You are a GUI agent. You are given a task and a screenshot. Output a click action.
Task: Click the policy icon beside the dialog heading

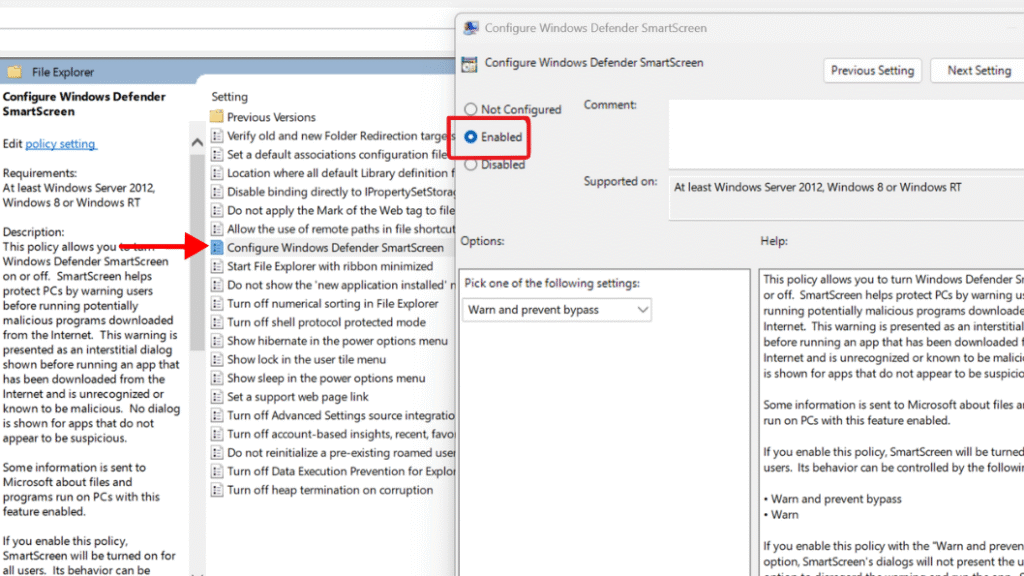tap(470, 63)
